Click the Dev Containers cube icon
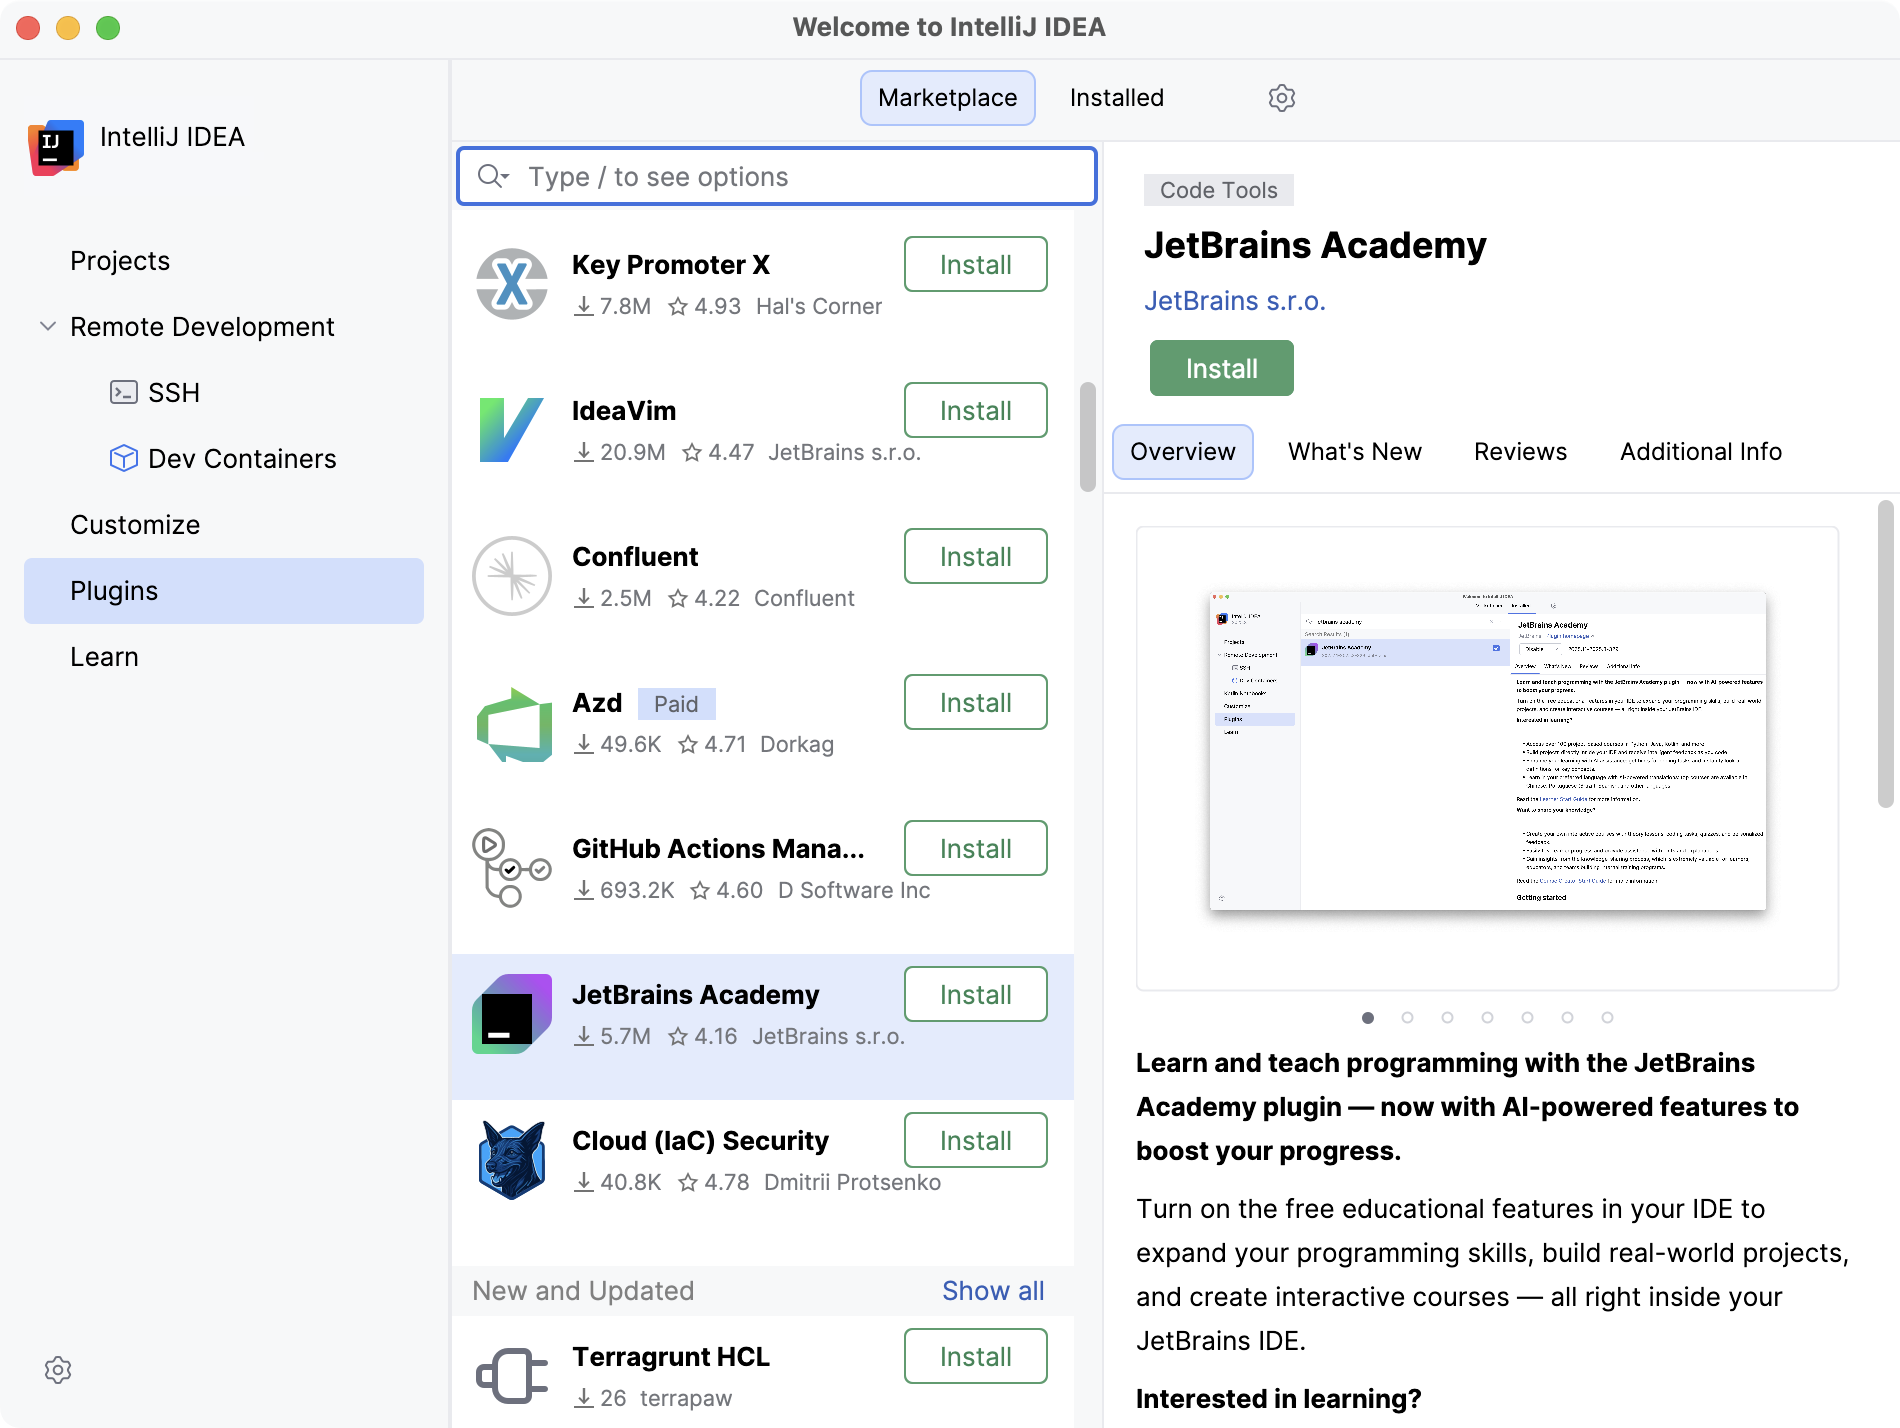This screenshot has height=1428, width=1900. (x=123, y=458)
